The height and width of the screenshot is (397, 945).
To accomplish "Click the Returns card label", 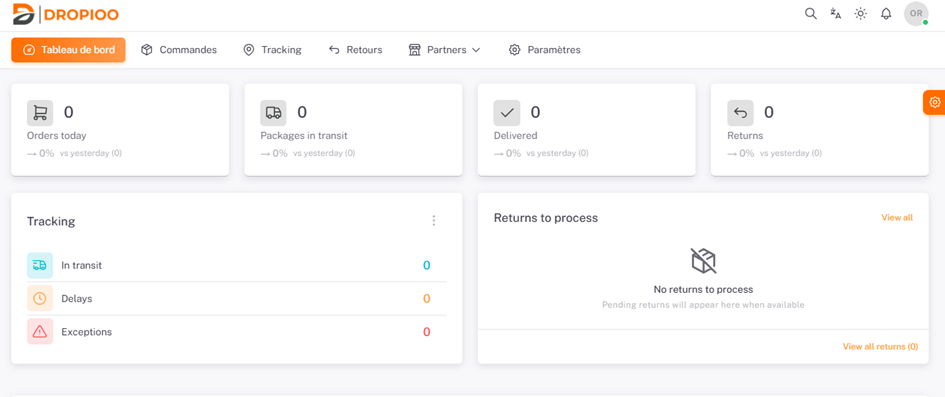I will (745, 136).
